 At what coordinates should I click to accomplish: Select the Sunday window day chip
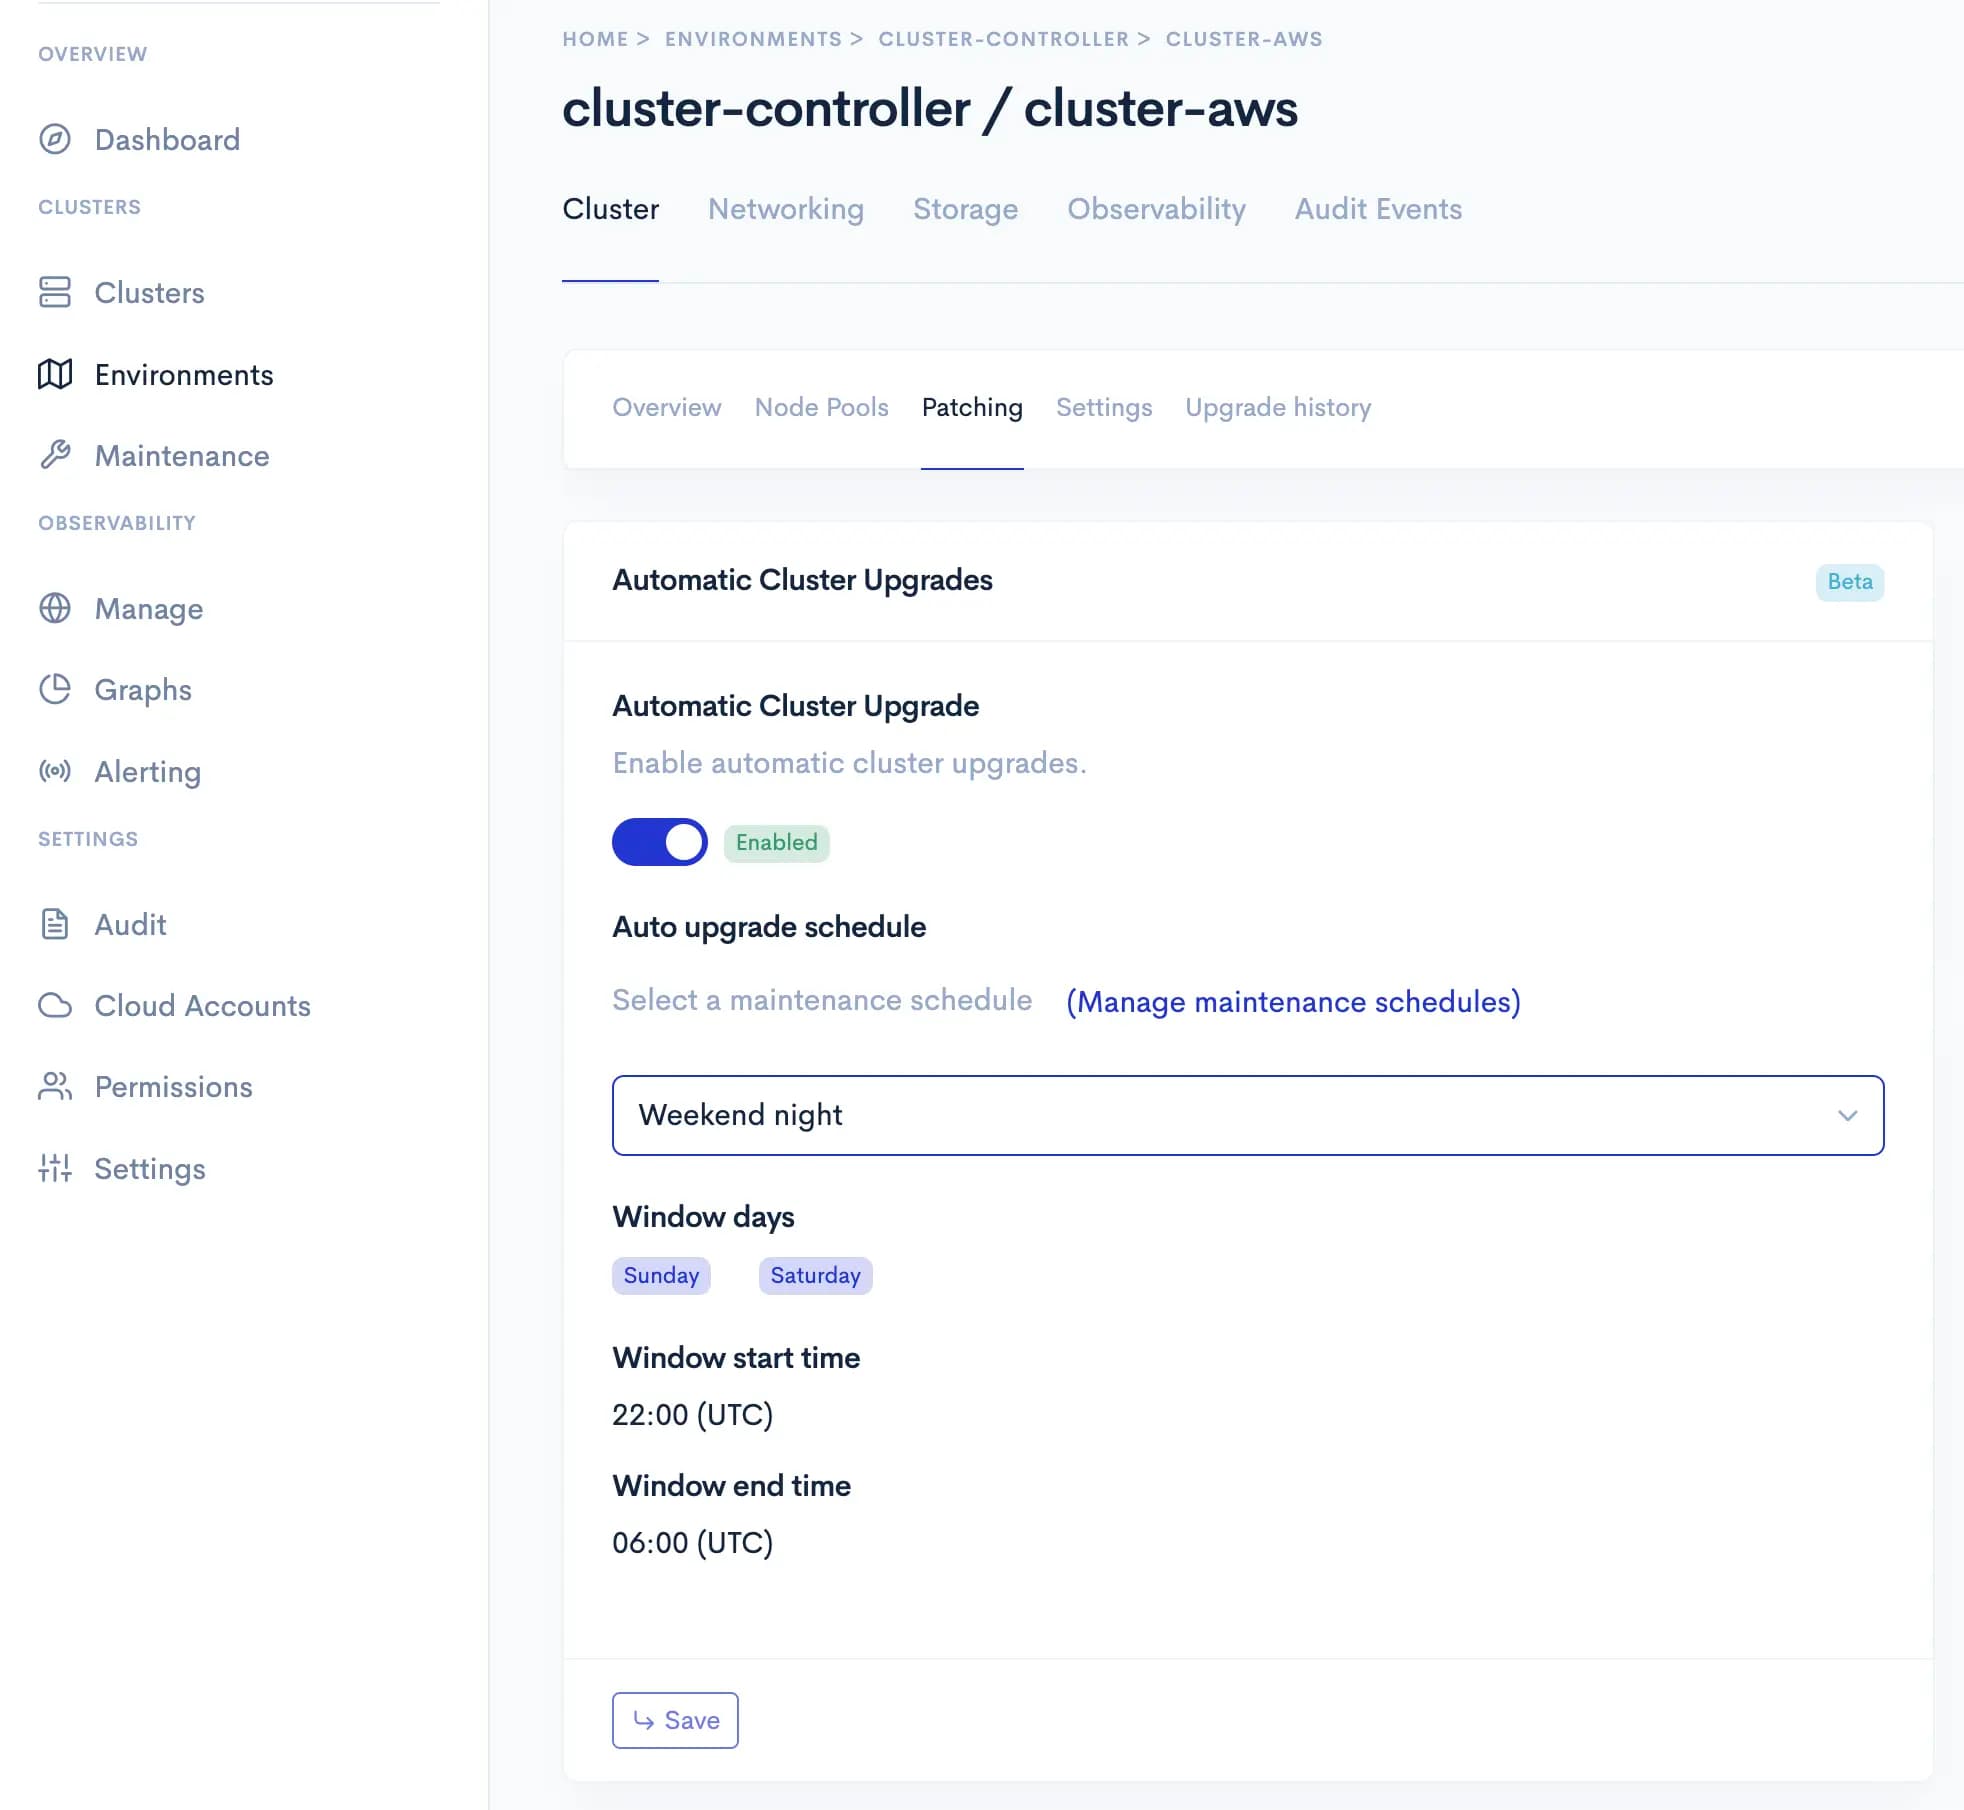coord(660,1275)
